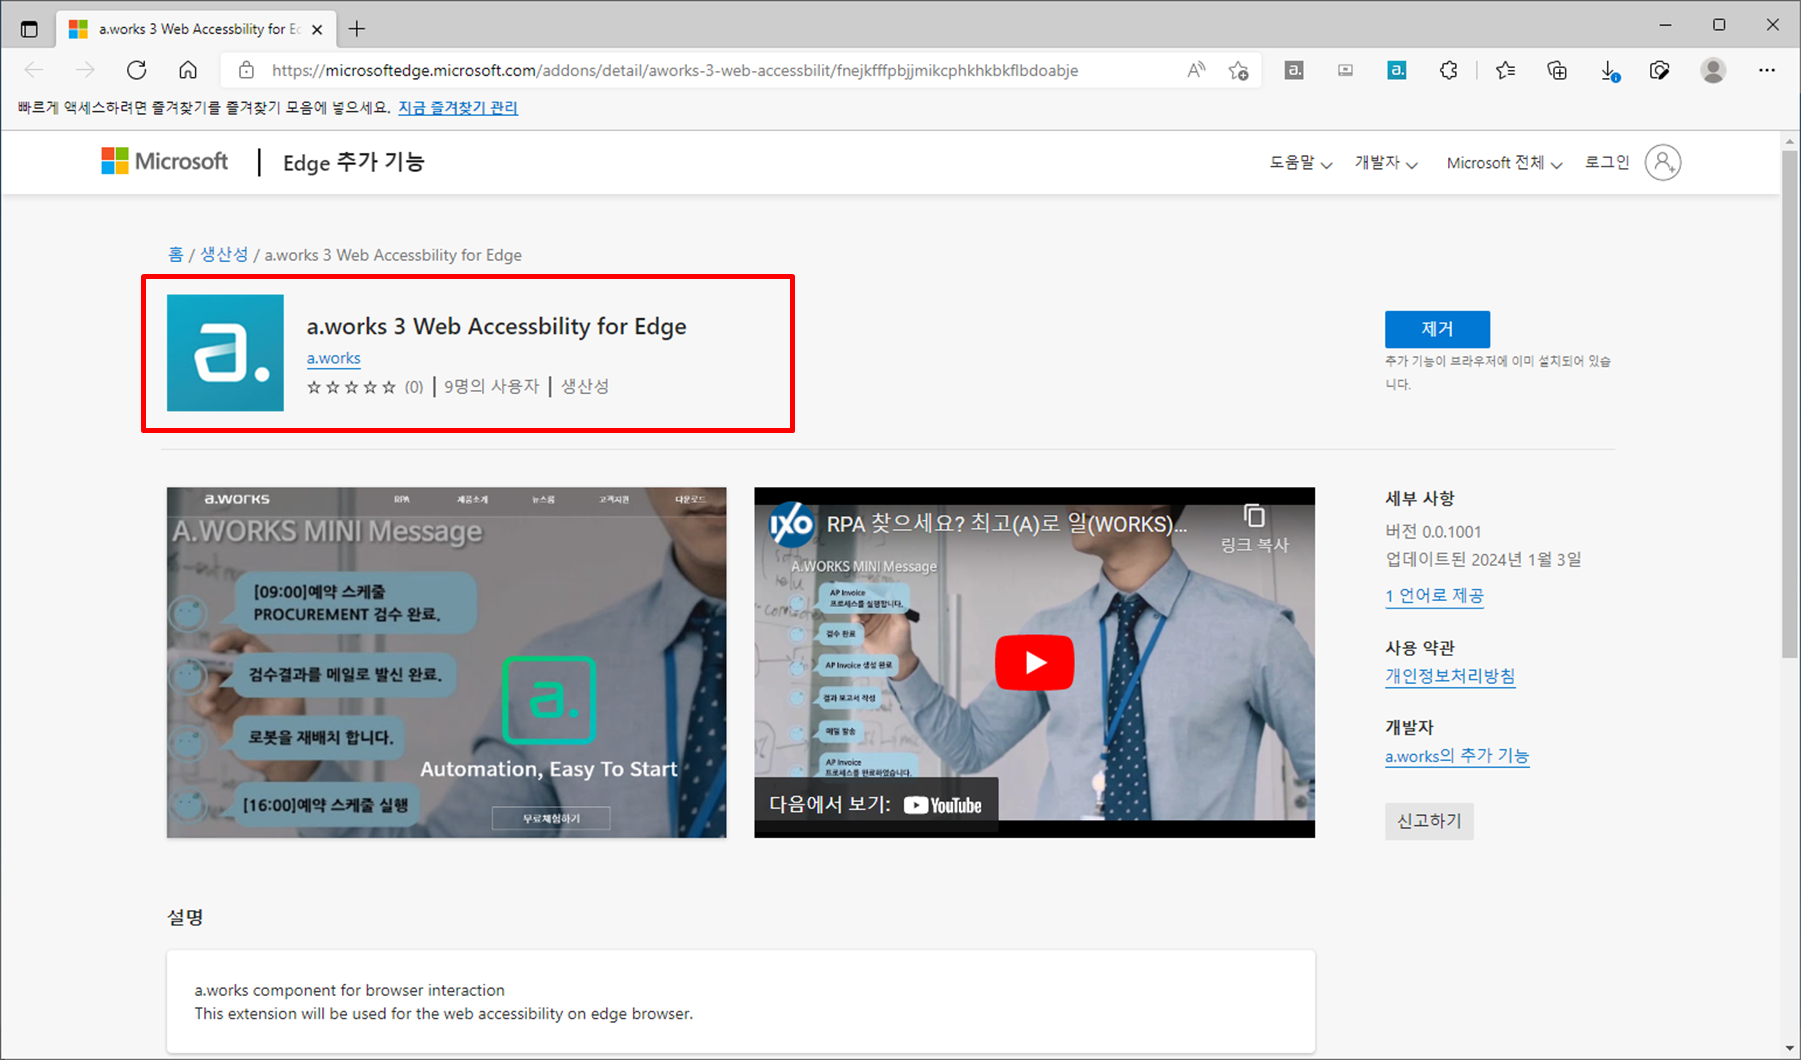Screen dimensions: 1801x1060
Task: Open the A.WORKS MINI Message screenshot
Action: pos(447,662)
